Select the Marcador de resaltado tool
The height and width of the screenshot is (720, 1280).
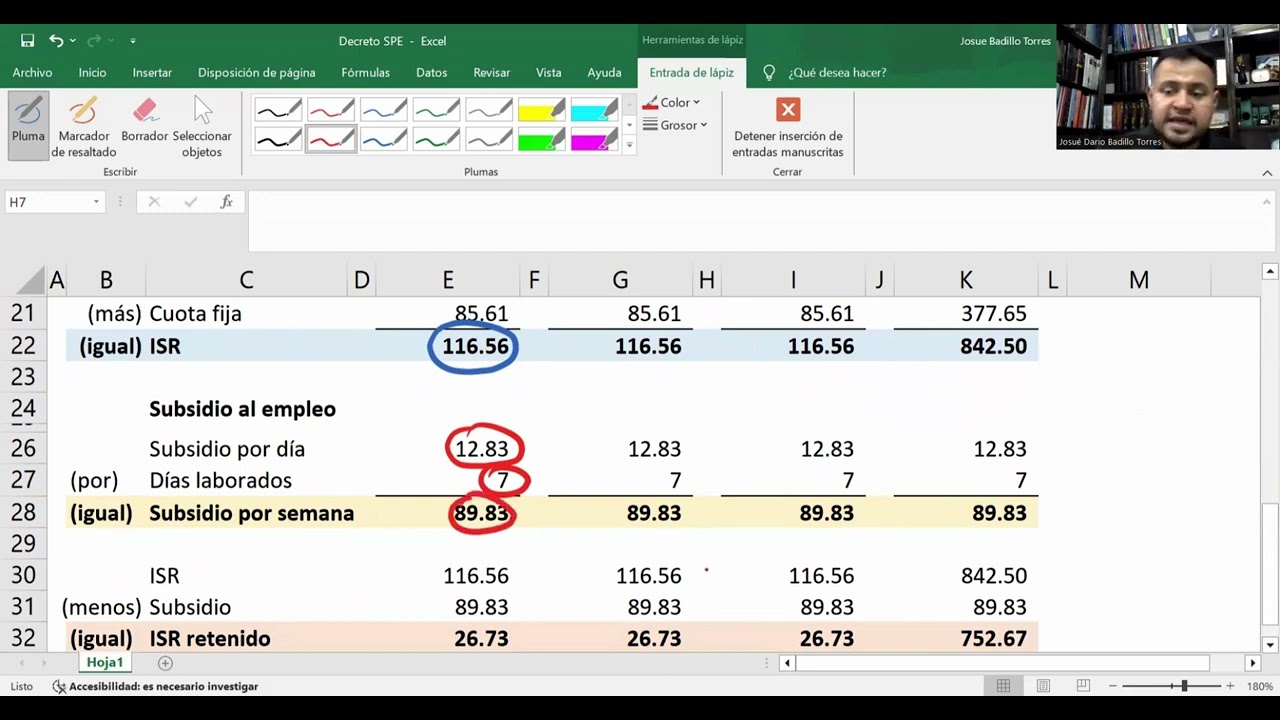[x=84, y=127]
